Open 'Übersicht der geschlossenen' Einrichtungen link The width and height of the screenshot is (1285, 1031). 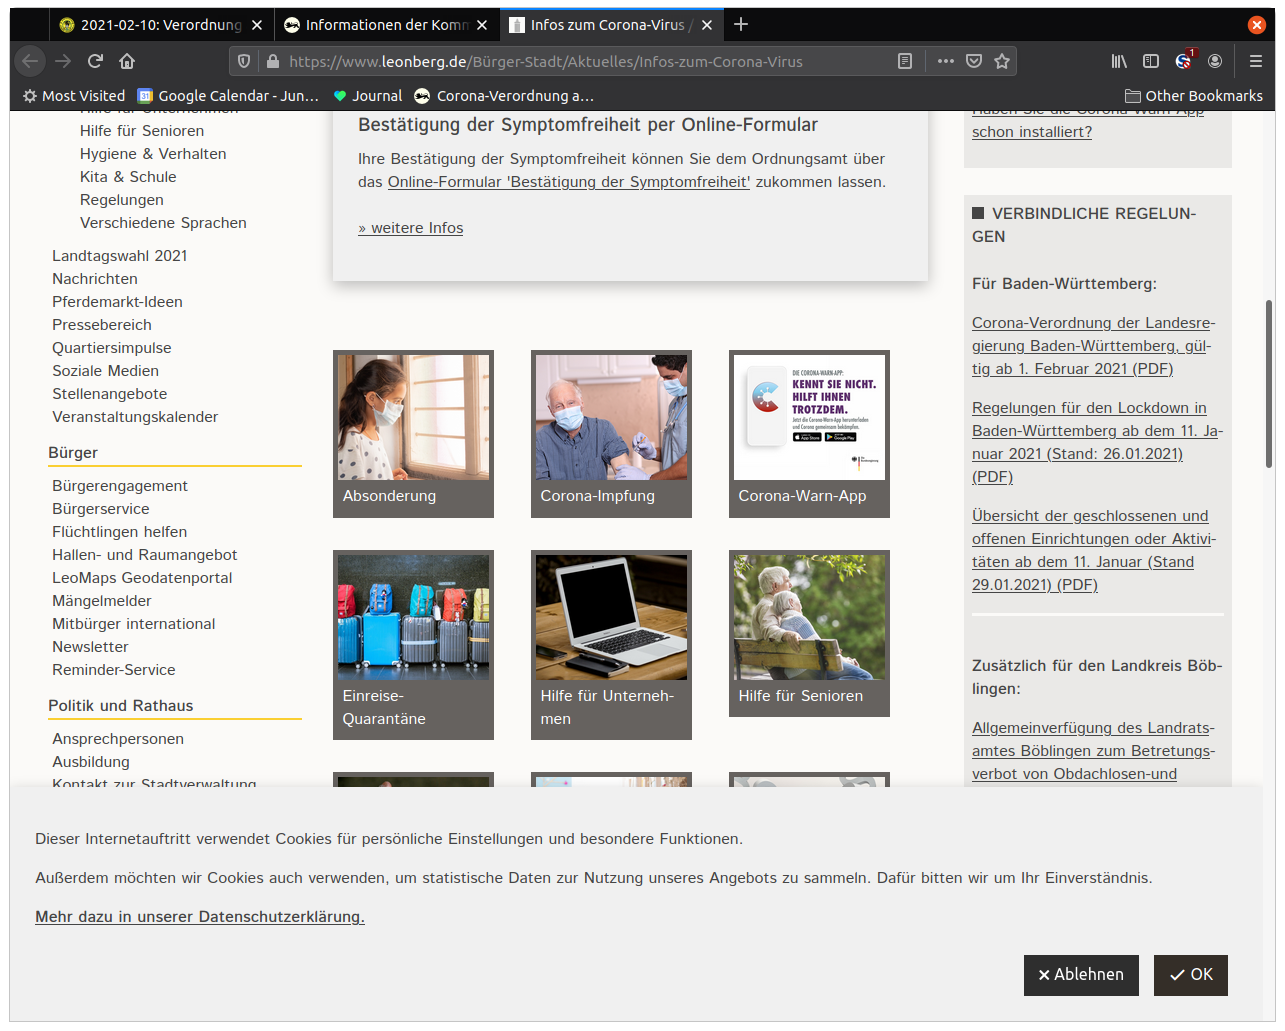pyautogui.click(x=1093, y=550)
